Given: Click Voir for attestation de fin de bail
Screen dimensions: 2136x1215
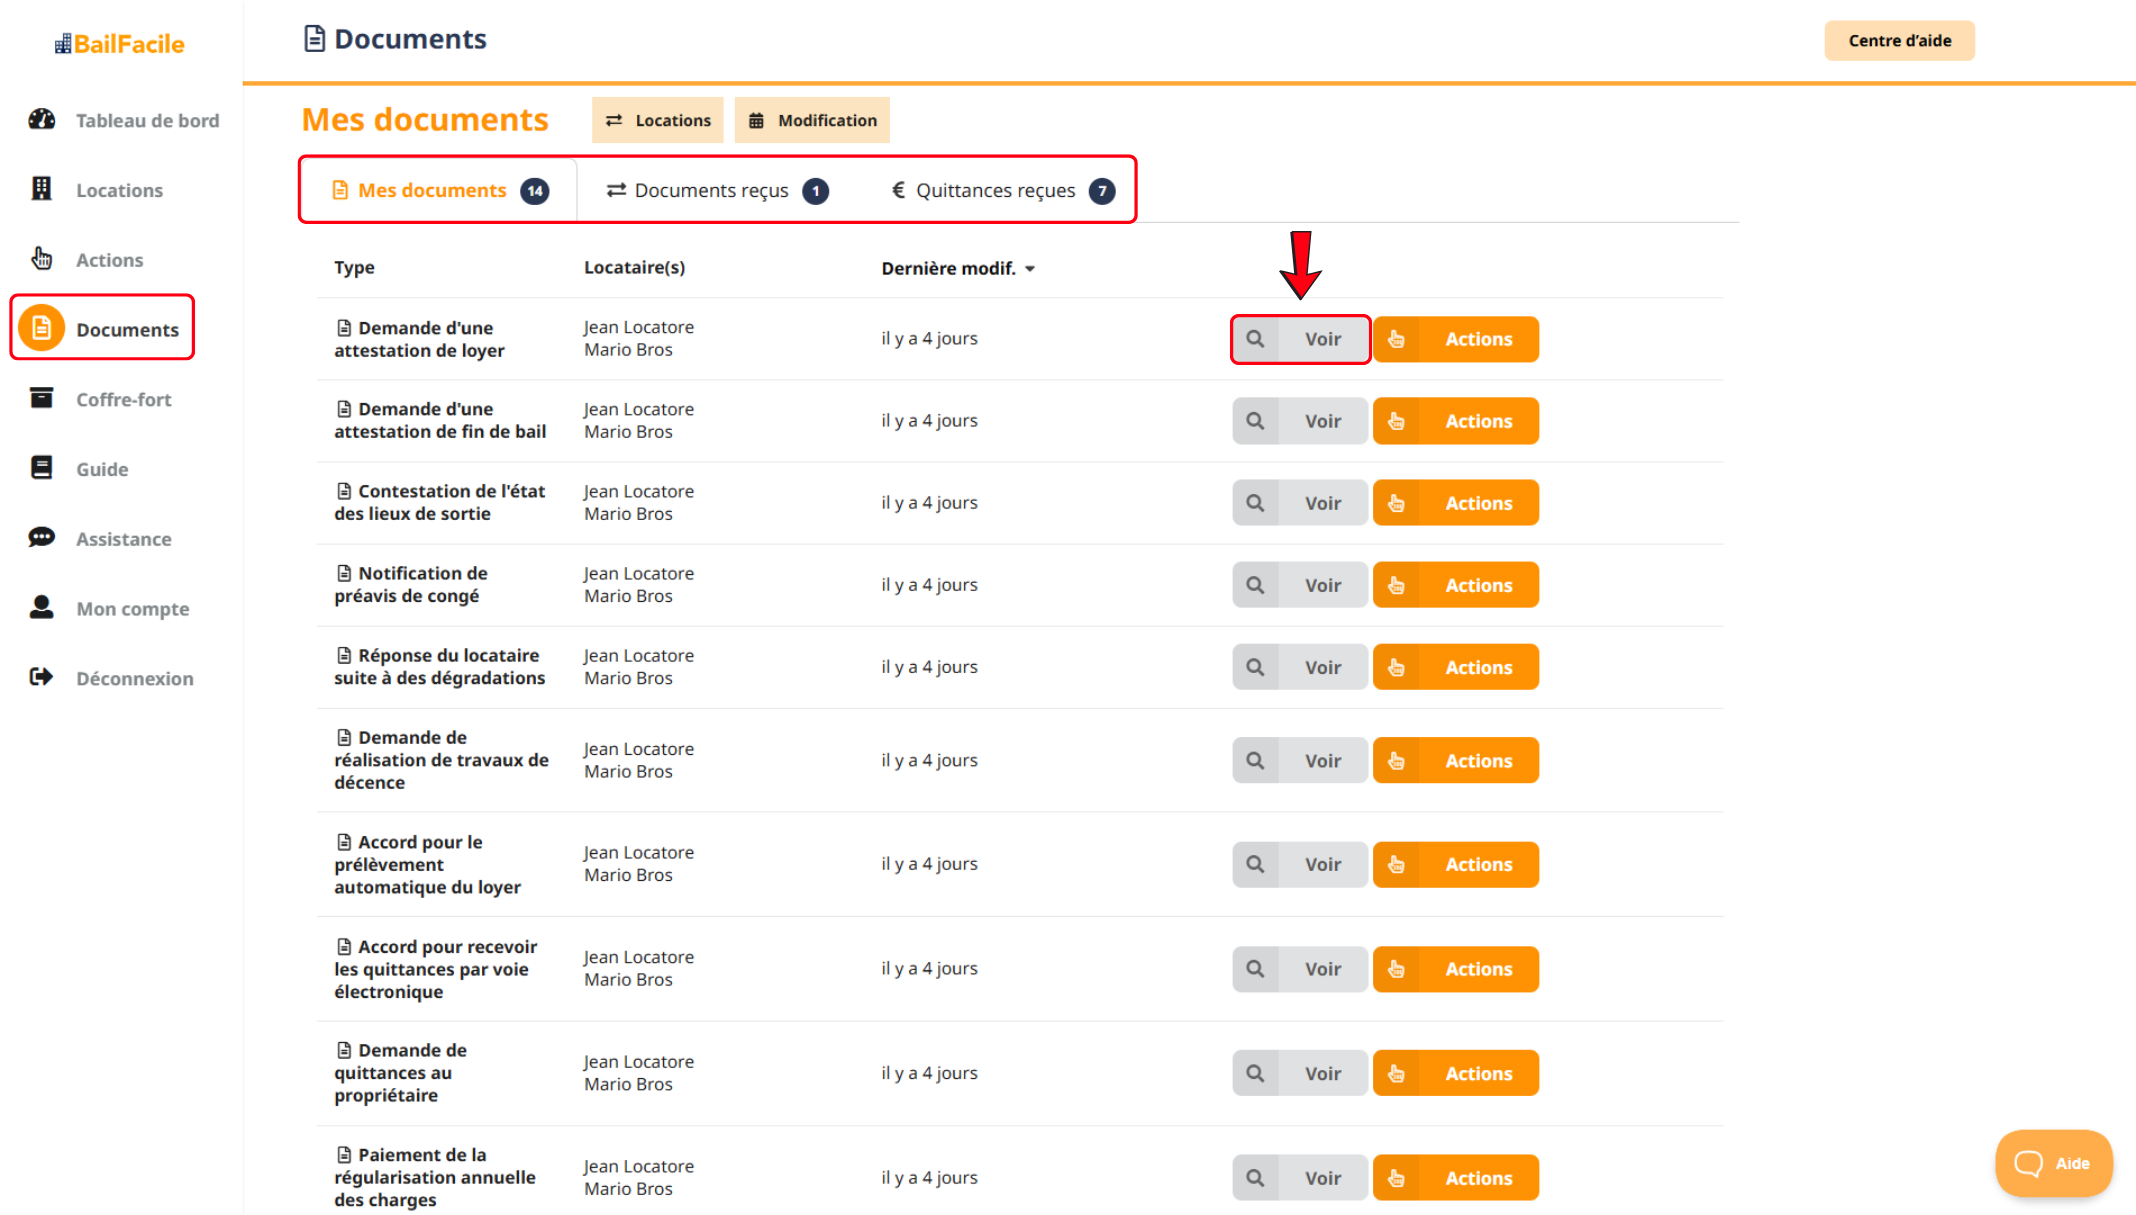Looking at the screenshot, I should tap(1299, 421).
